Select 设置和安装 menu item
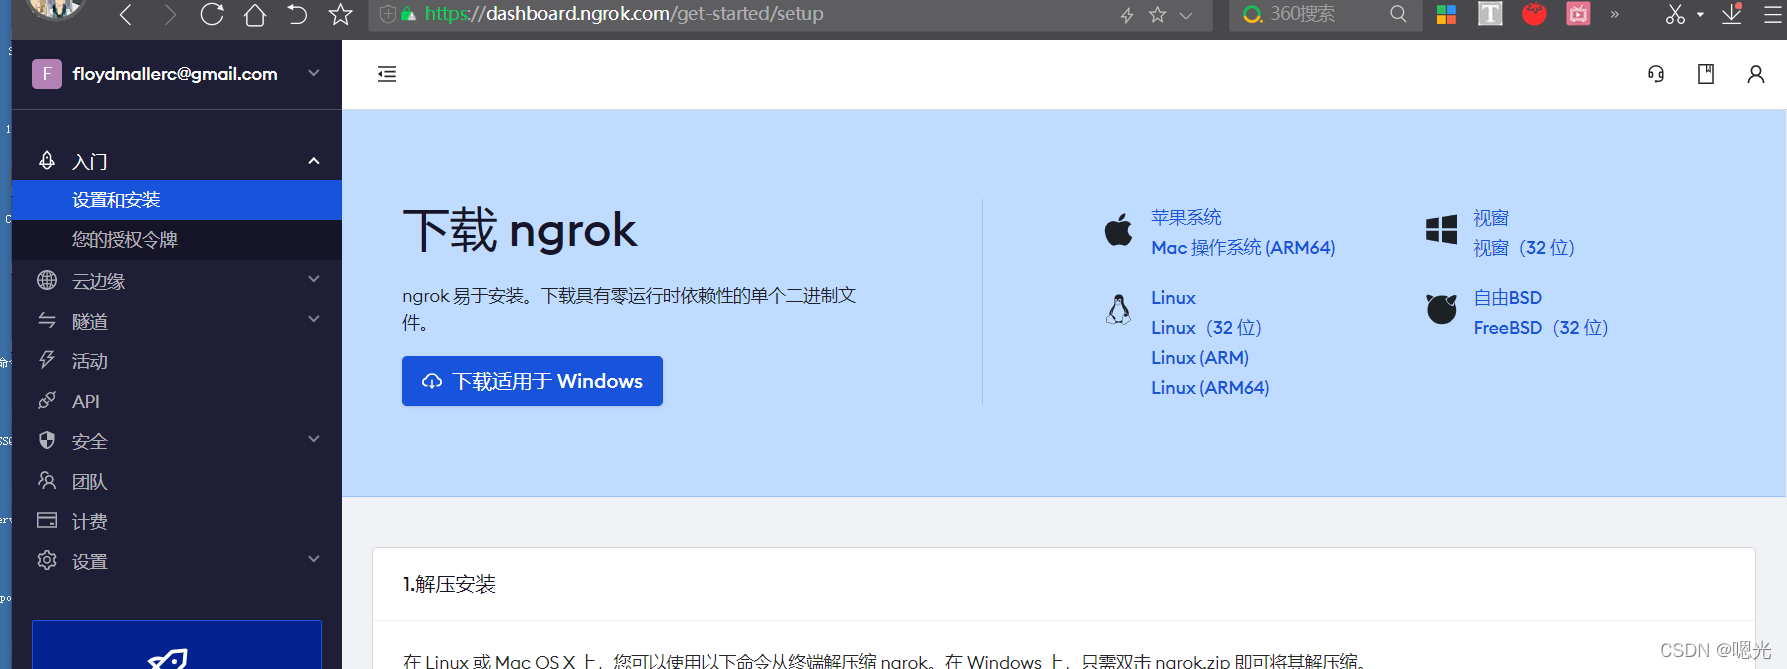Viewport: 1787px width, 669px height. click(177, 200)
